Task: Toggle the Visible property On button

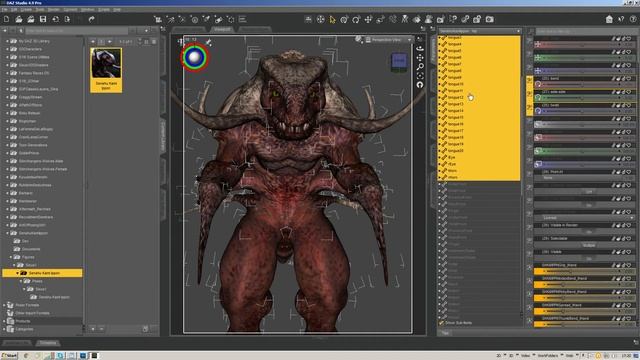Action: point(589,258)
